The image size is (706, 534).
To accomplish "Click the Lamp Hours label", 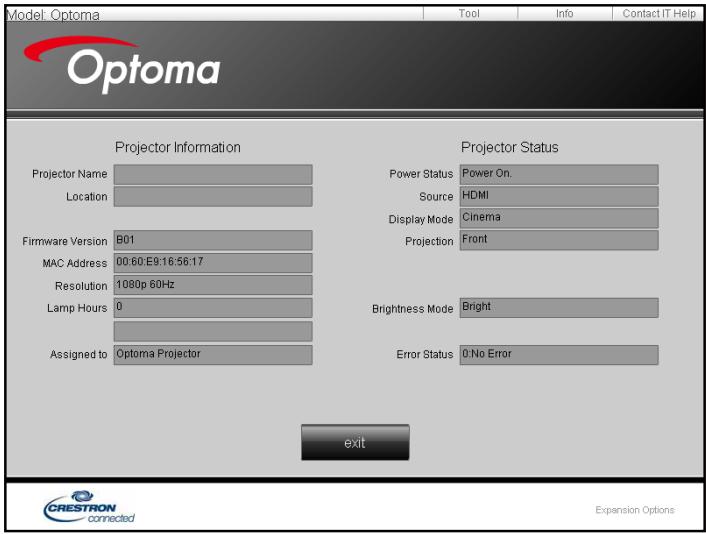I will [x=77, y=308].
